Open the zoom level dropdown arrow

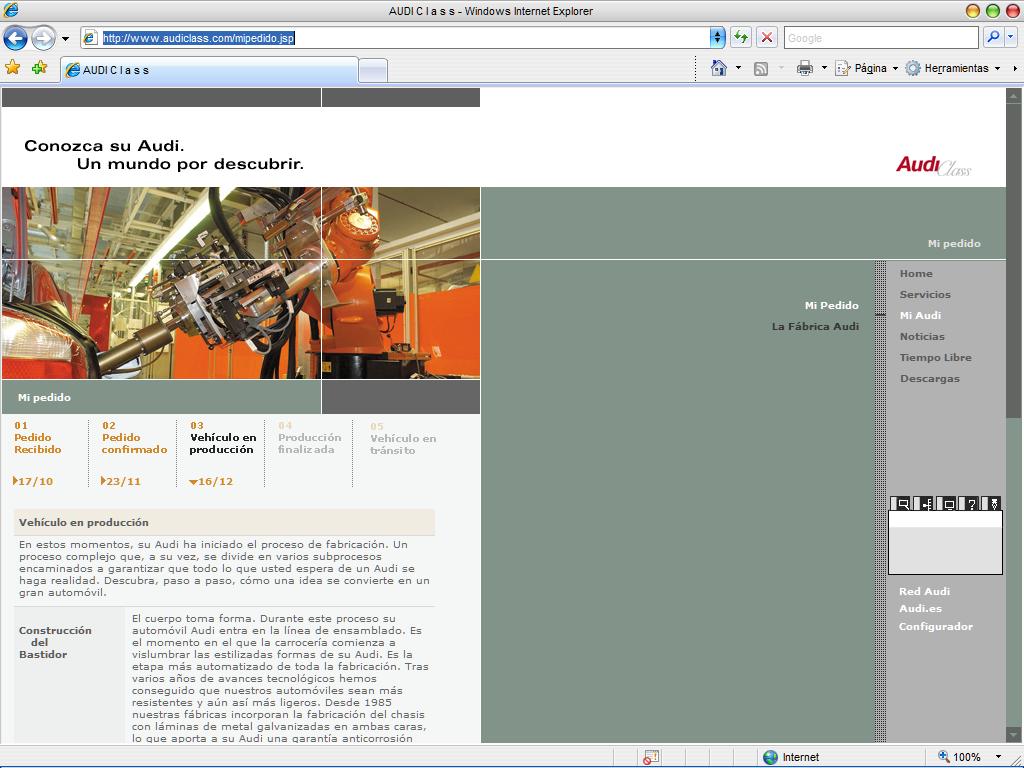(x=998, y=757)
